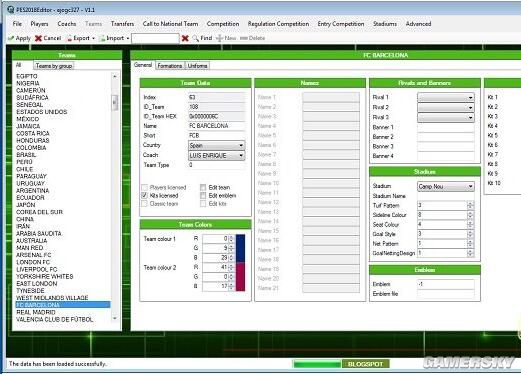521x374 pixels.
Task: Click the Find magnifier icon
Action: pos(195,38)
